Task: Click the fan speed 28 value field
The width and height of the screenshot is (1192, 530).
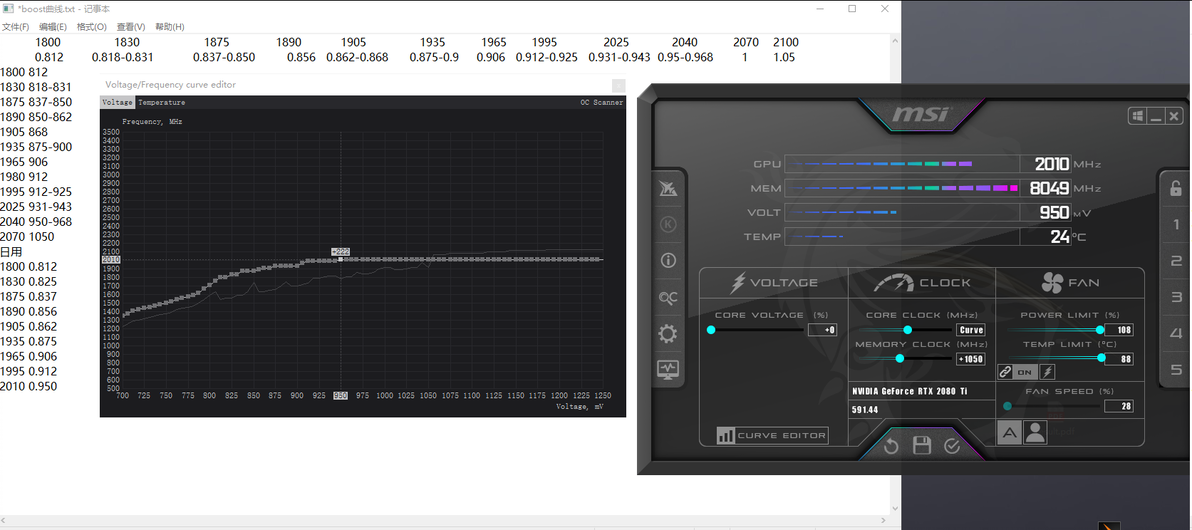Action: [x=1118, y=406]
